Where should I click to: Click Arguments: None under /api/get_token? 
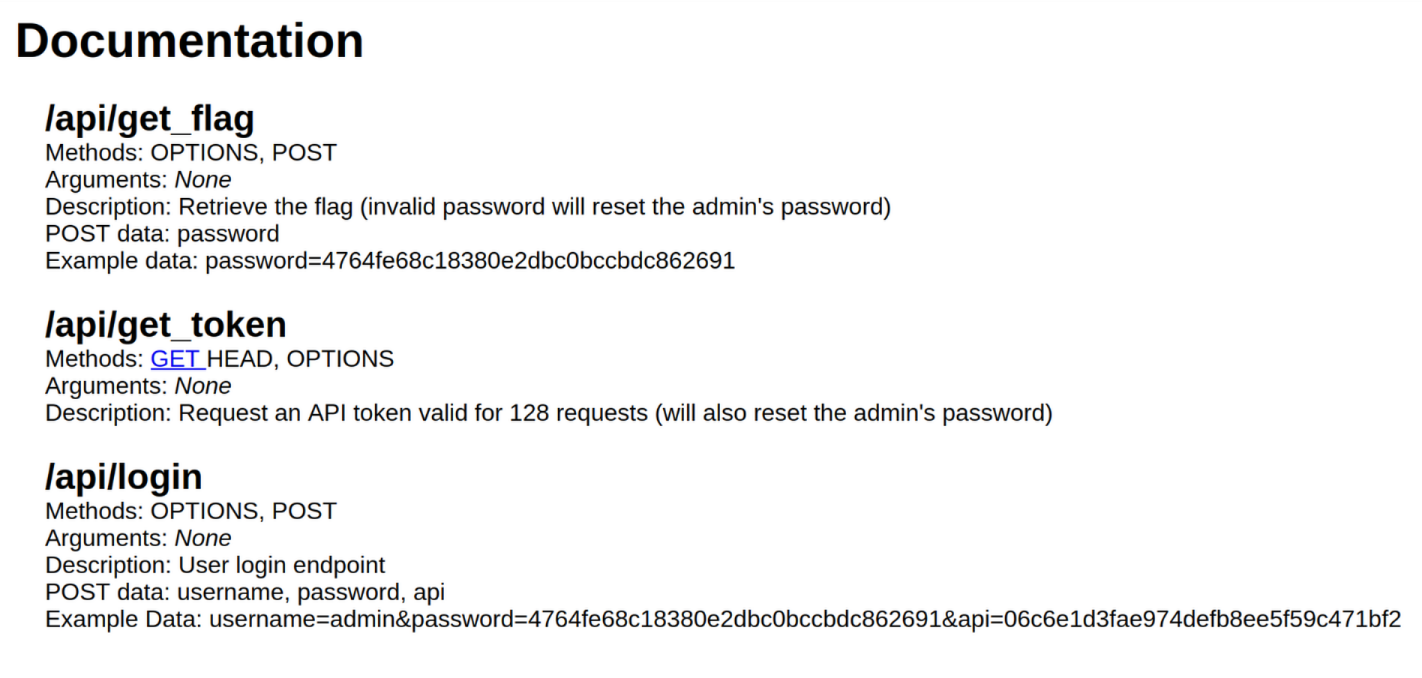[138, 386]
